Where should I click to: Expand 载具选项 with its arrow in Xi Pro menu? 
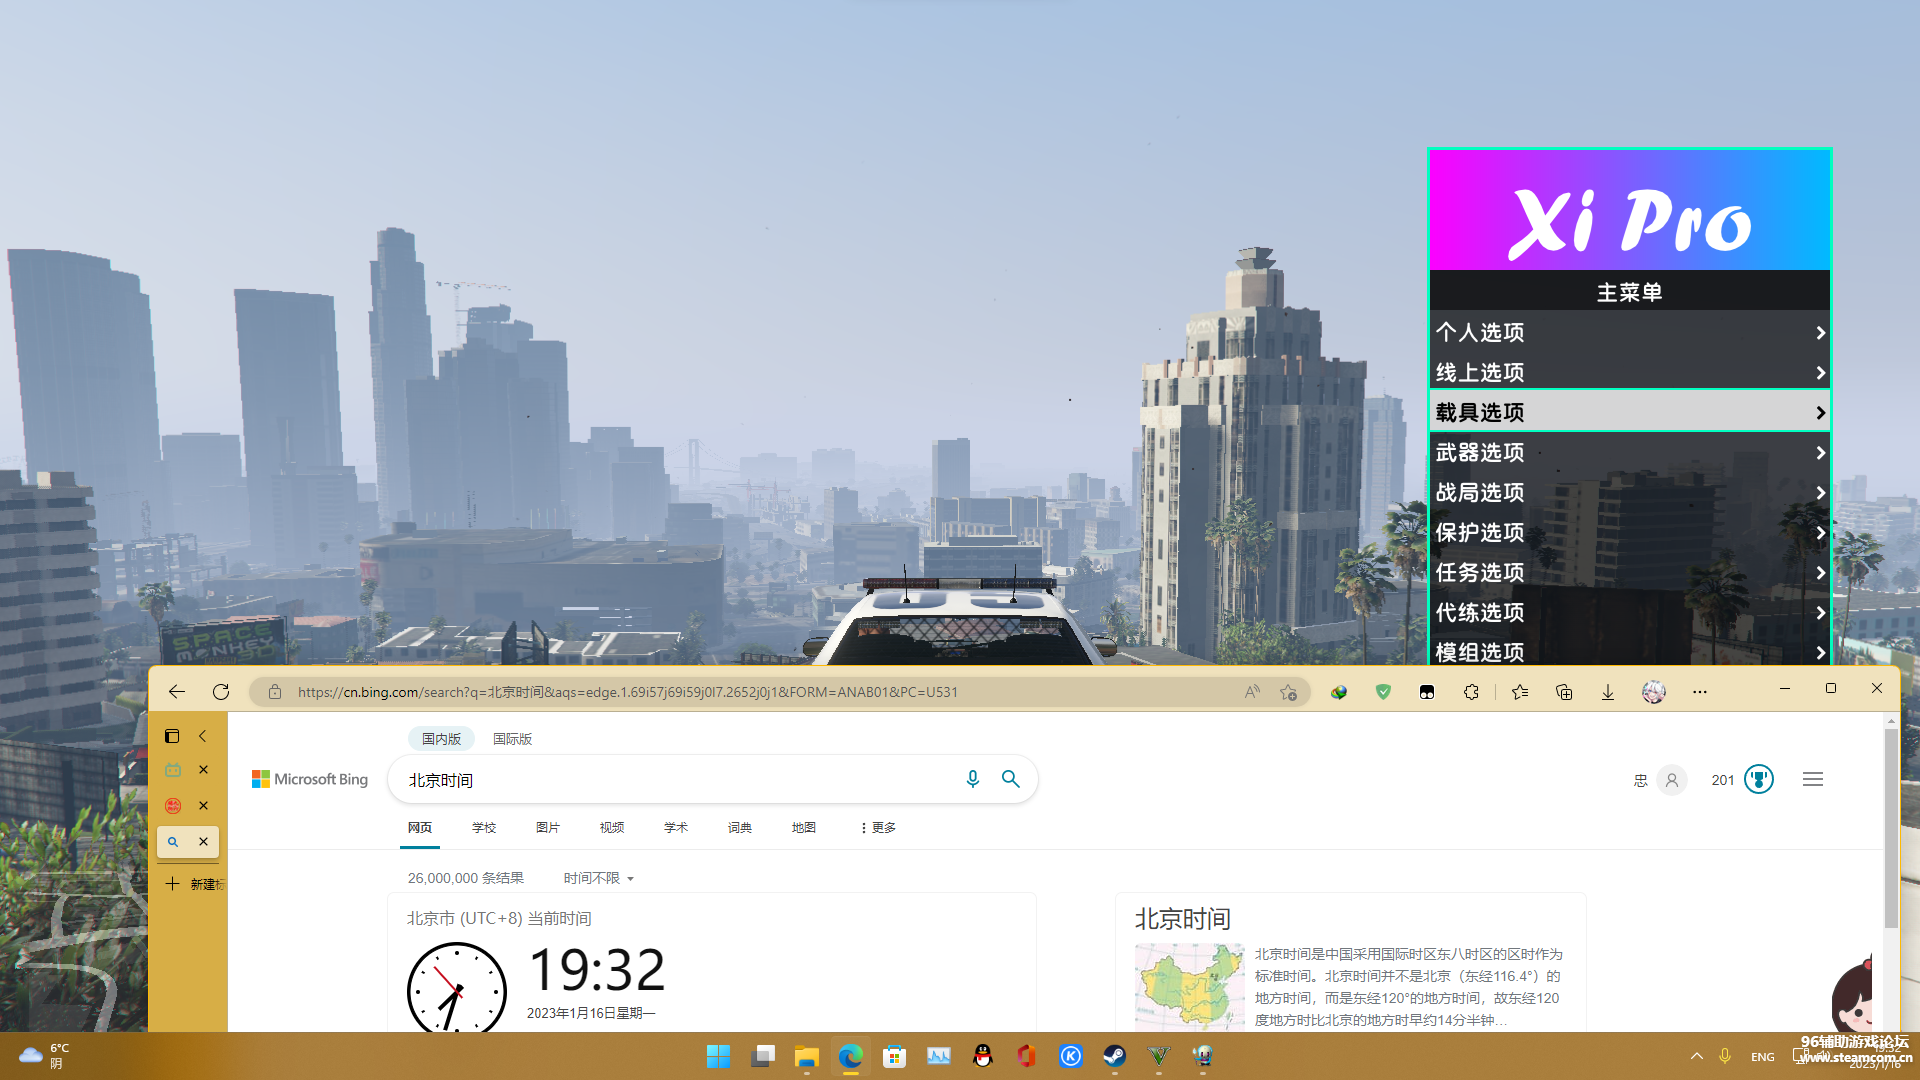(x=1818, y=411)
